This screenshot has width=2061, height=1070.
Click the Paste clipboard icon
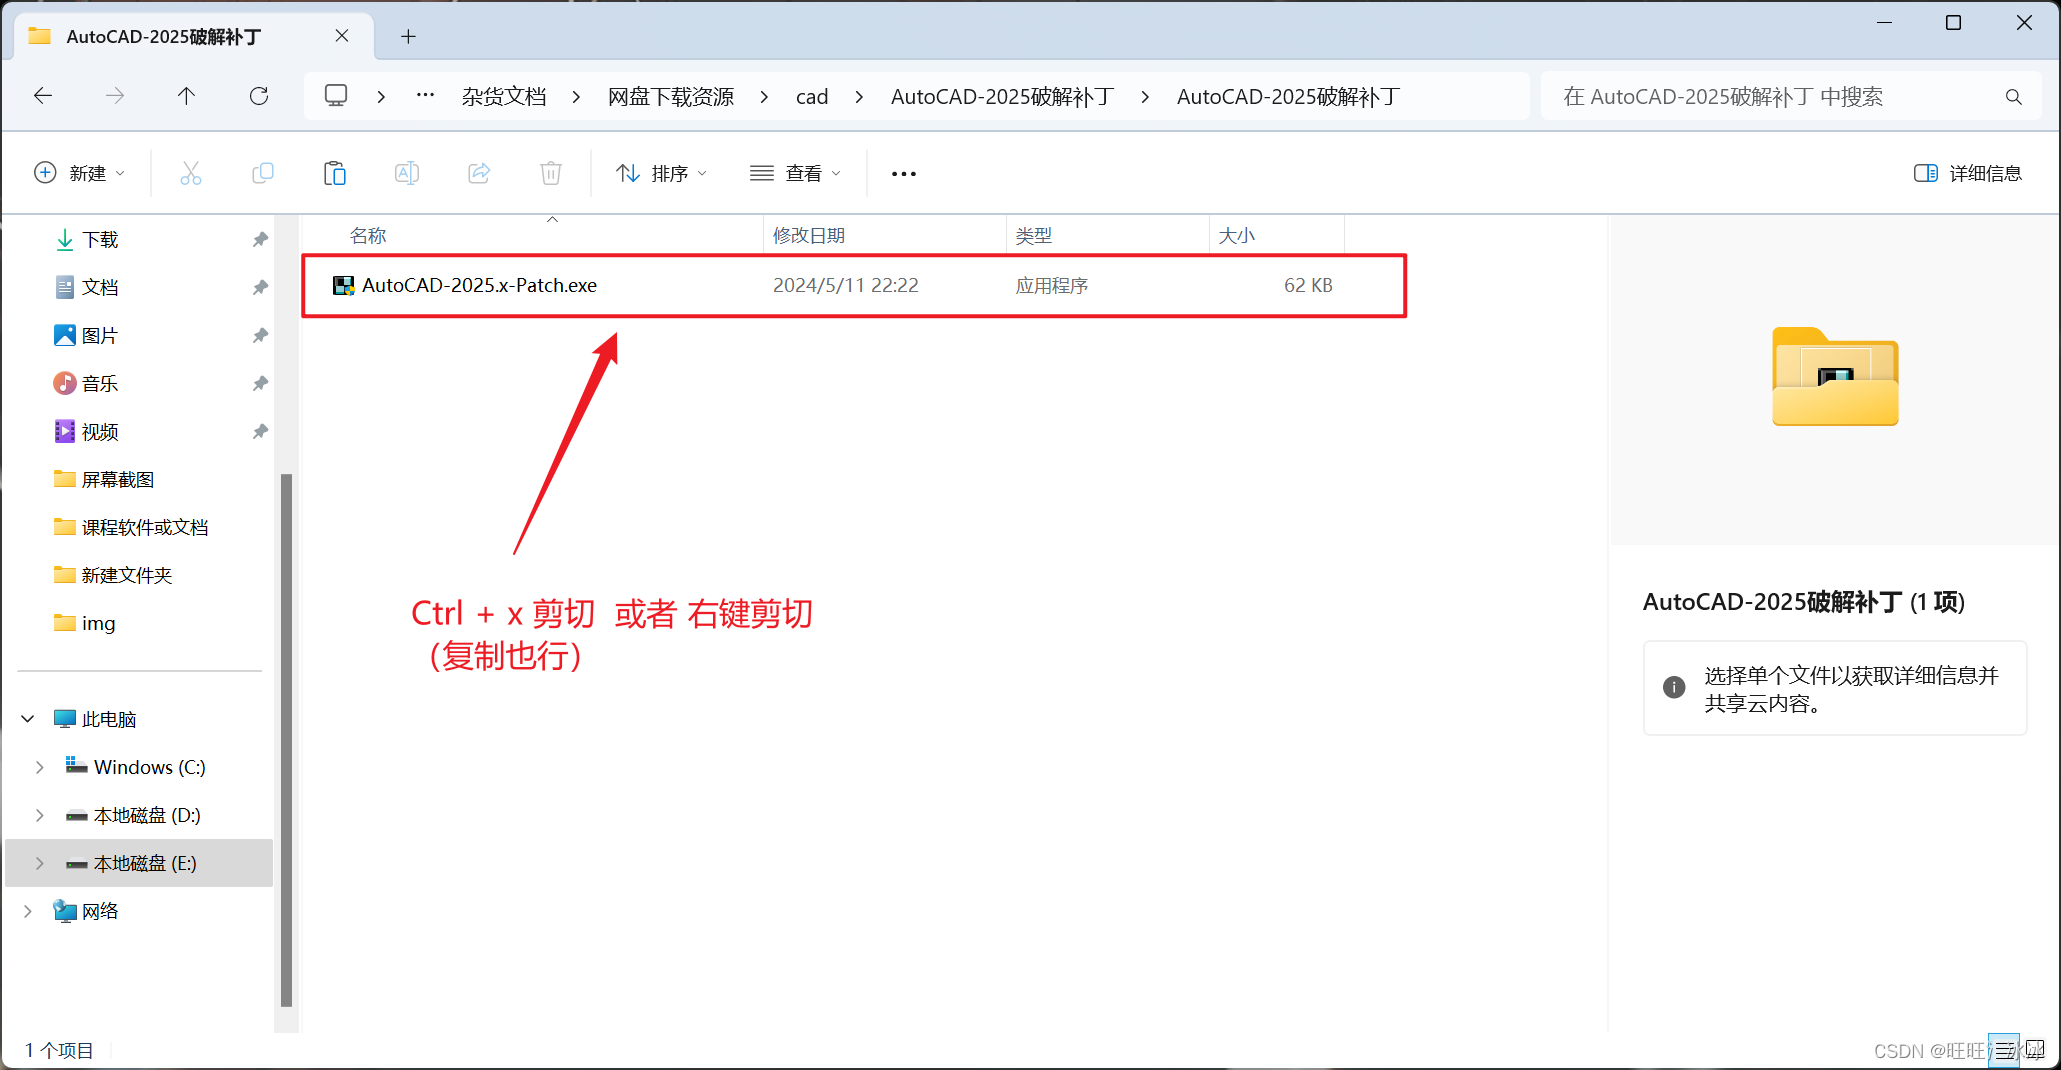[335, 173]
